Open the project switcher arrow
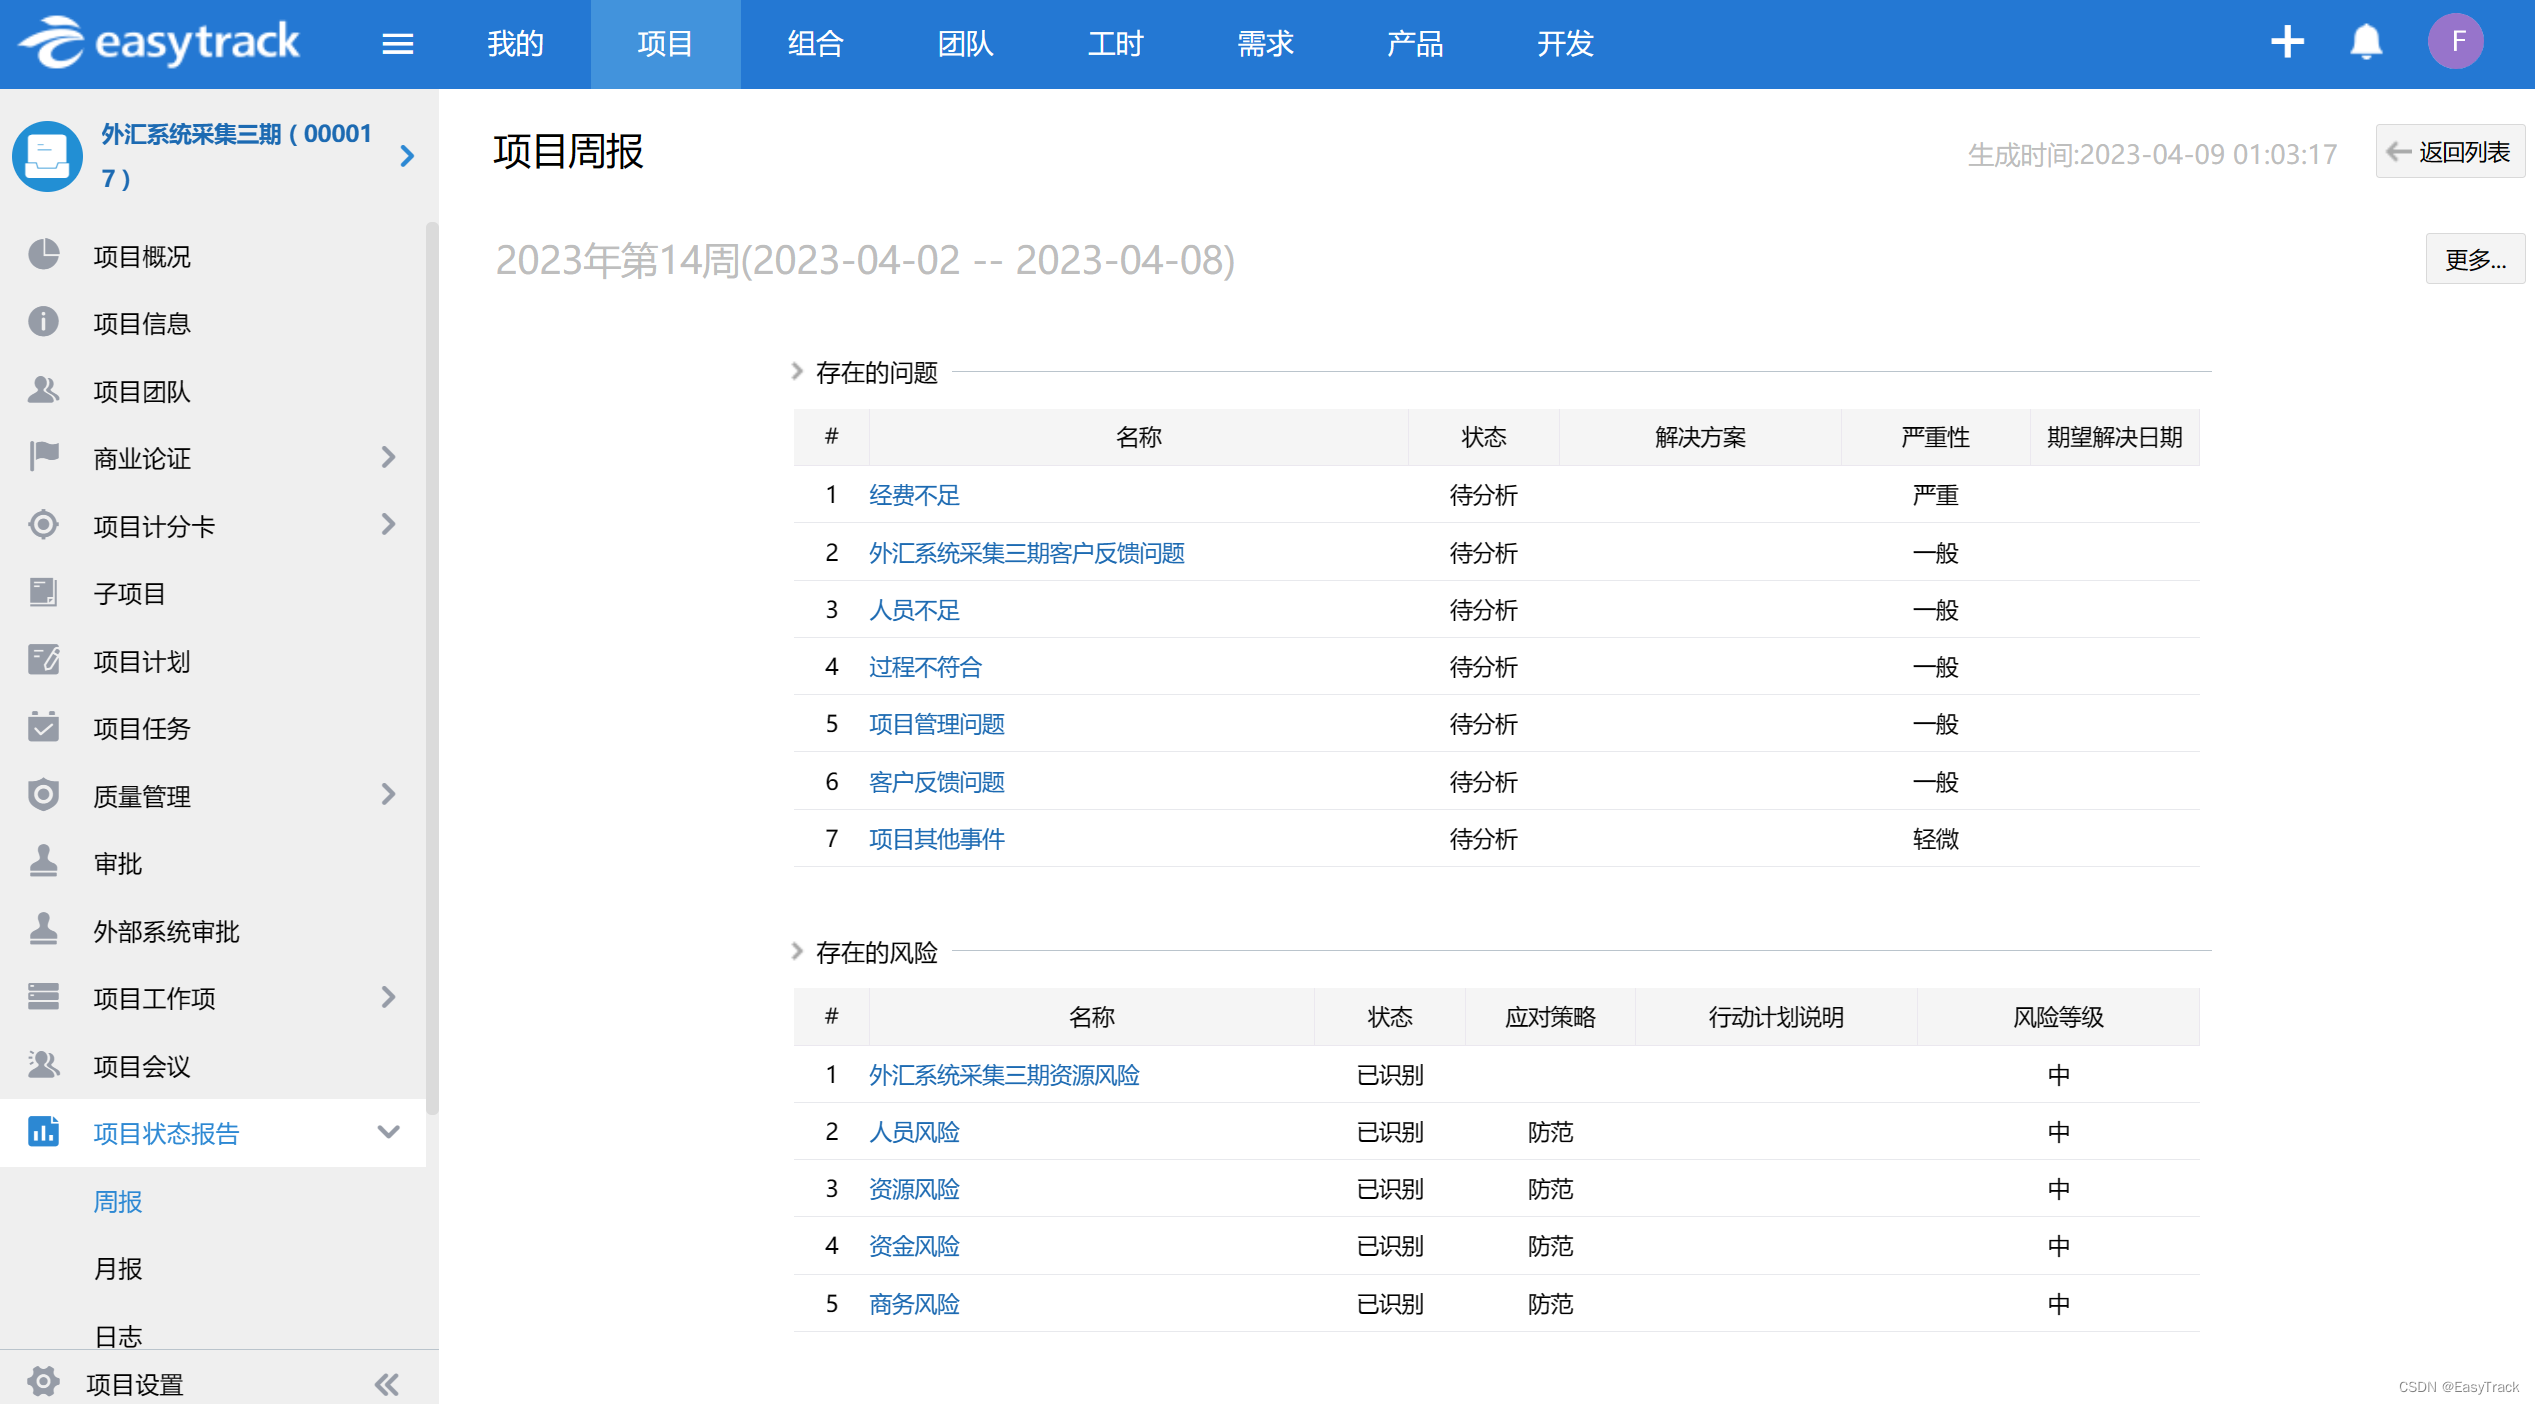2535x1404 pixels. 407,156
